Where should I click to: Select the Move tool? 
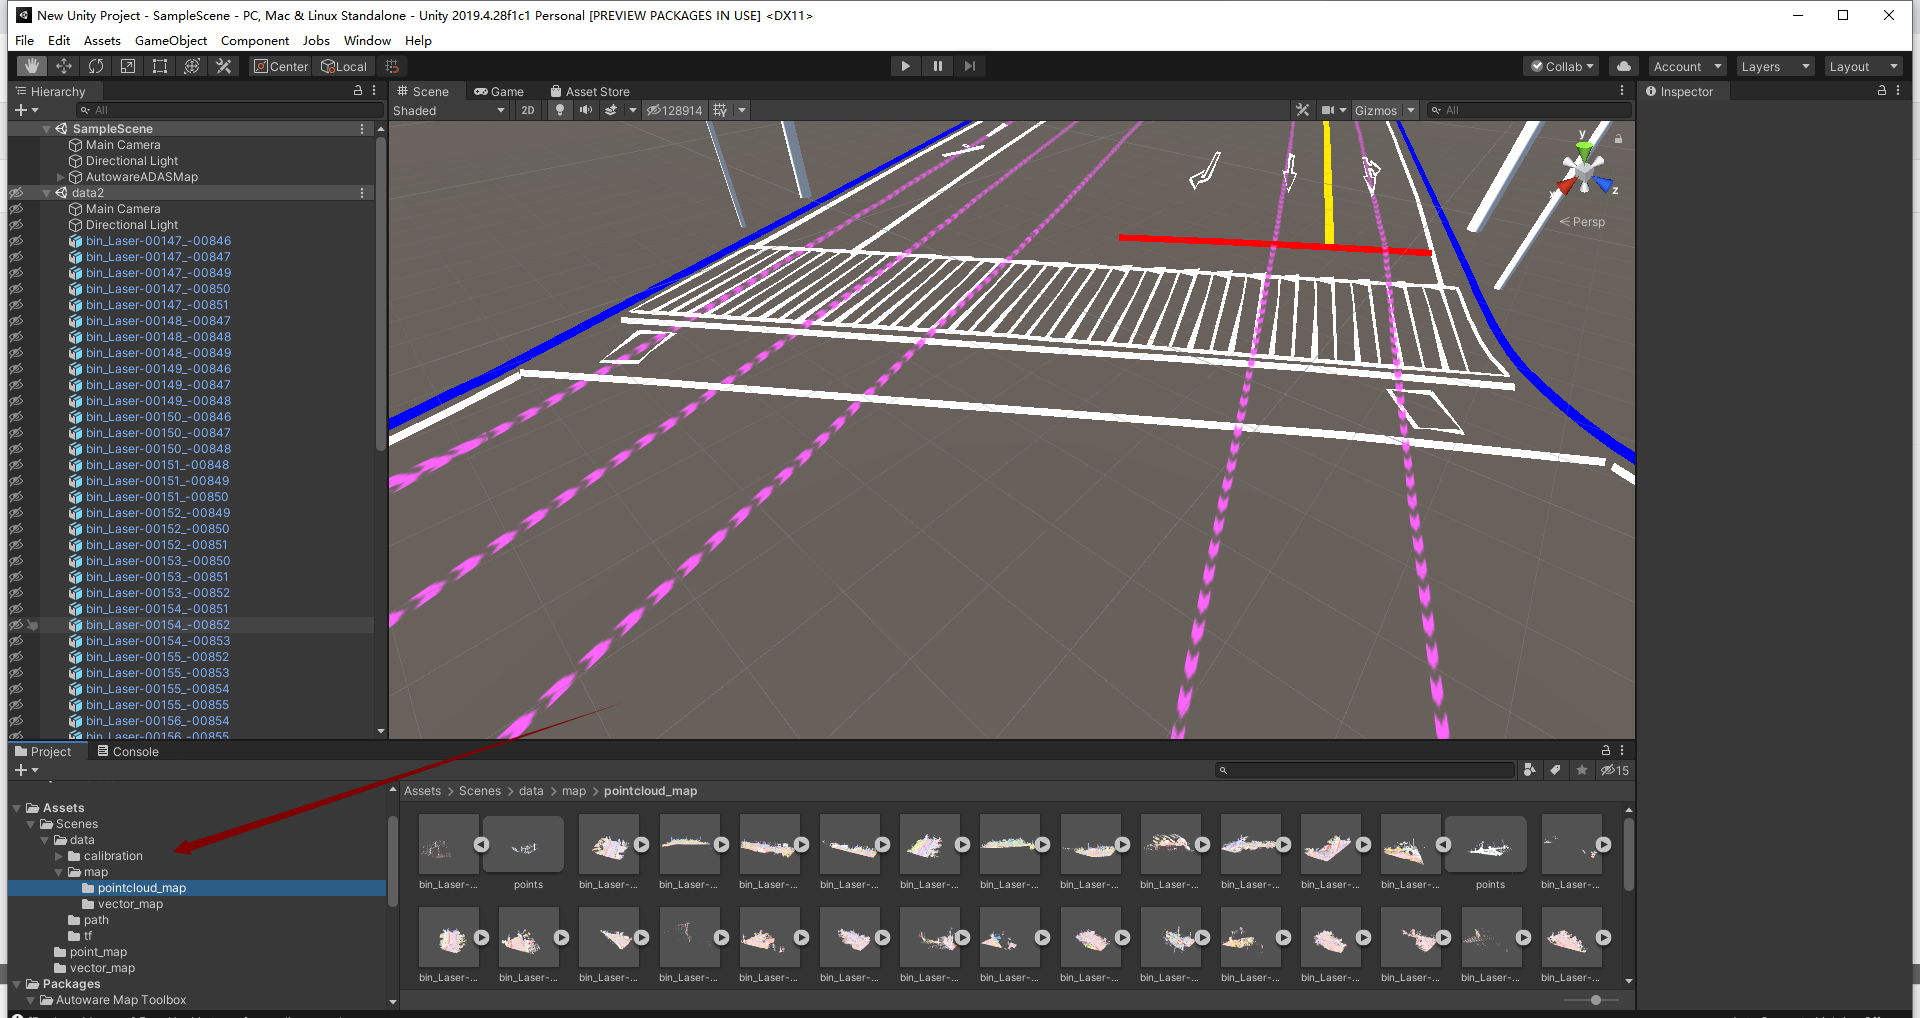click(x=63, y=66)
